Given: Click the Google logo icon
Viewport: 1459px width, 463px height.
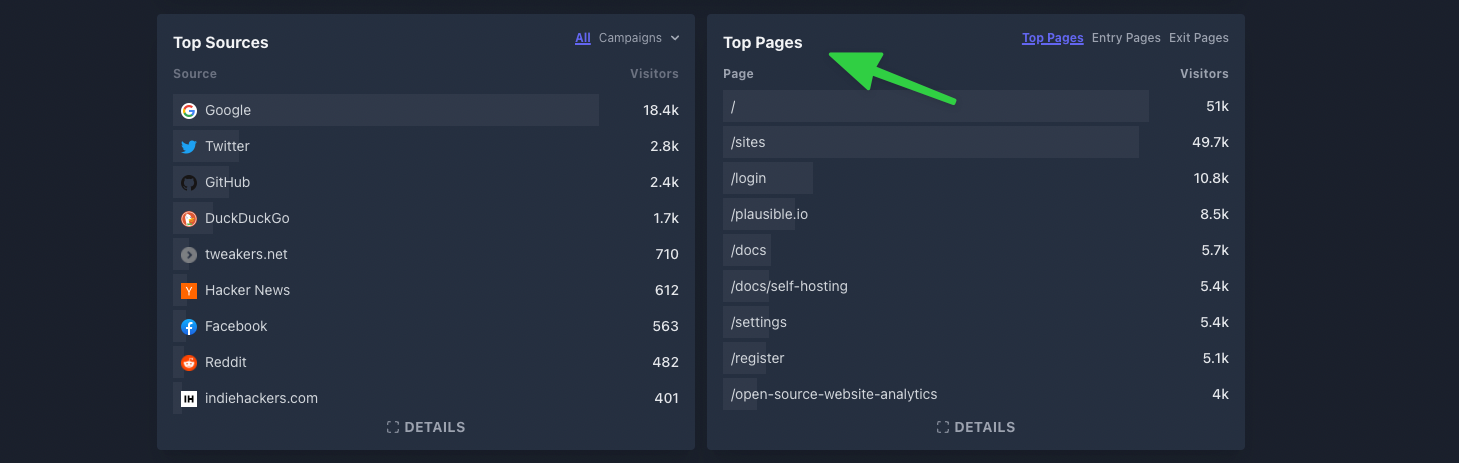Looking at the screenshot, I should (189, 110).
